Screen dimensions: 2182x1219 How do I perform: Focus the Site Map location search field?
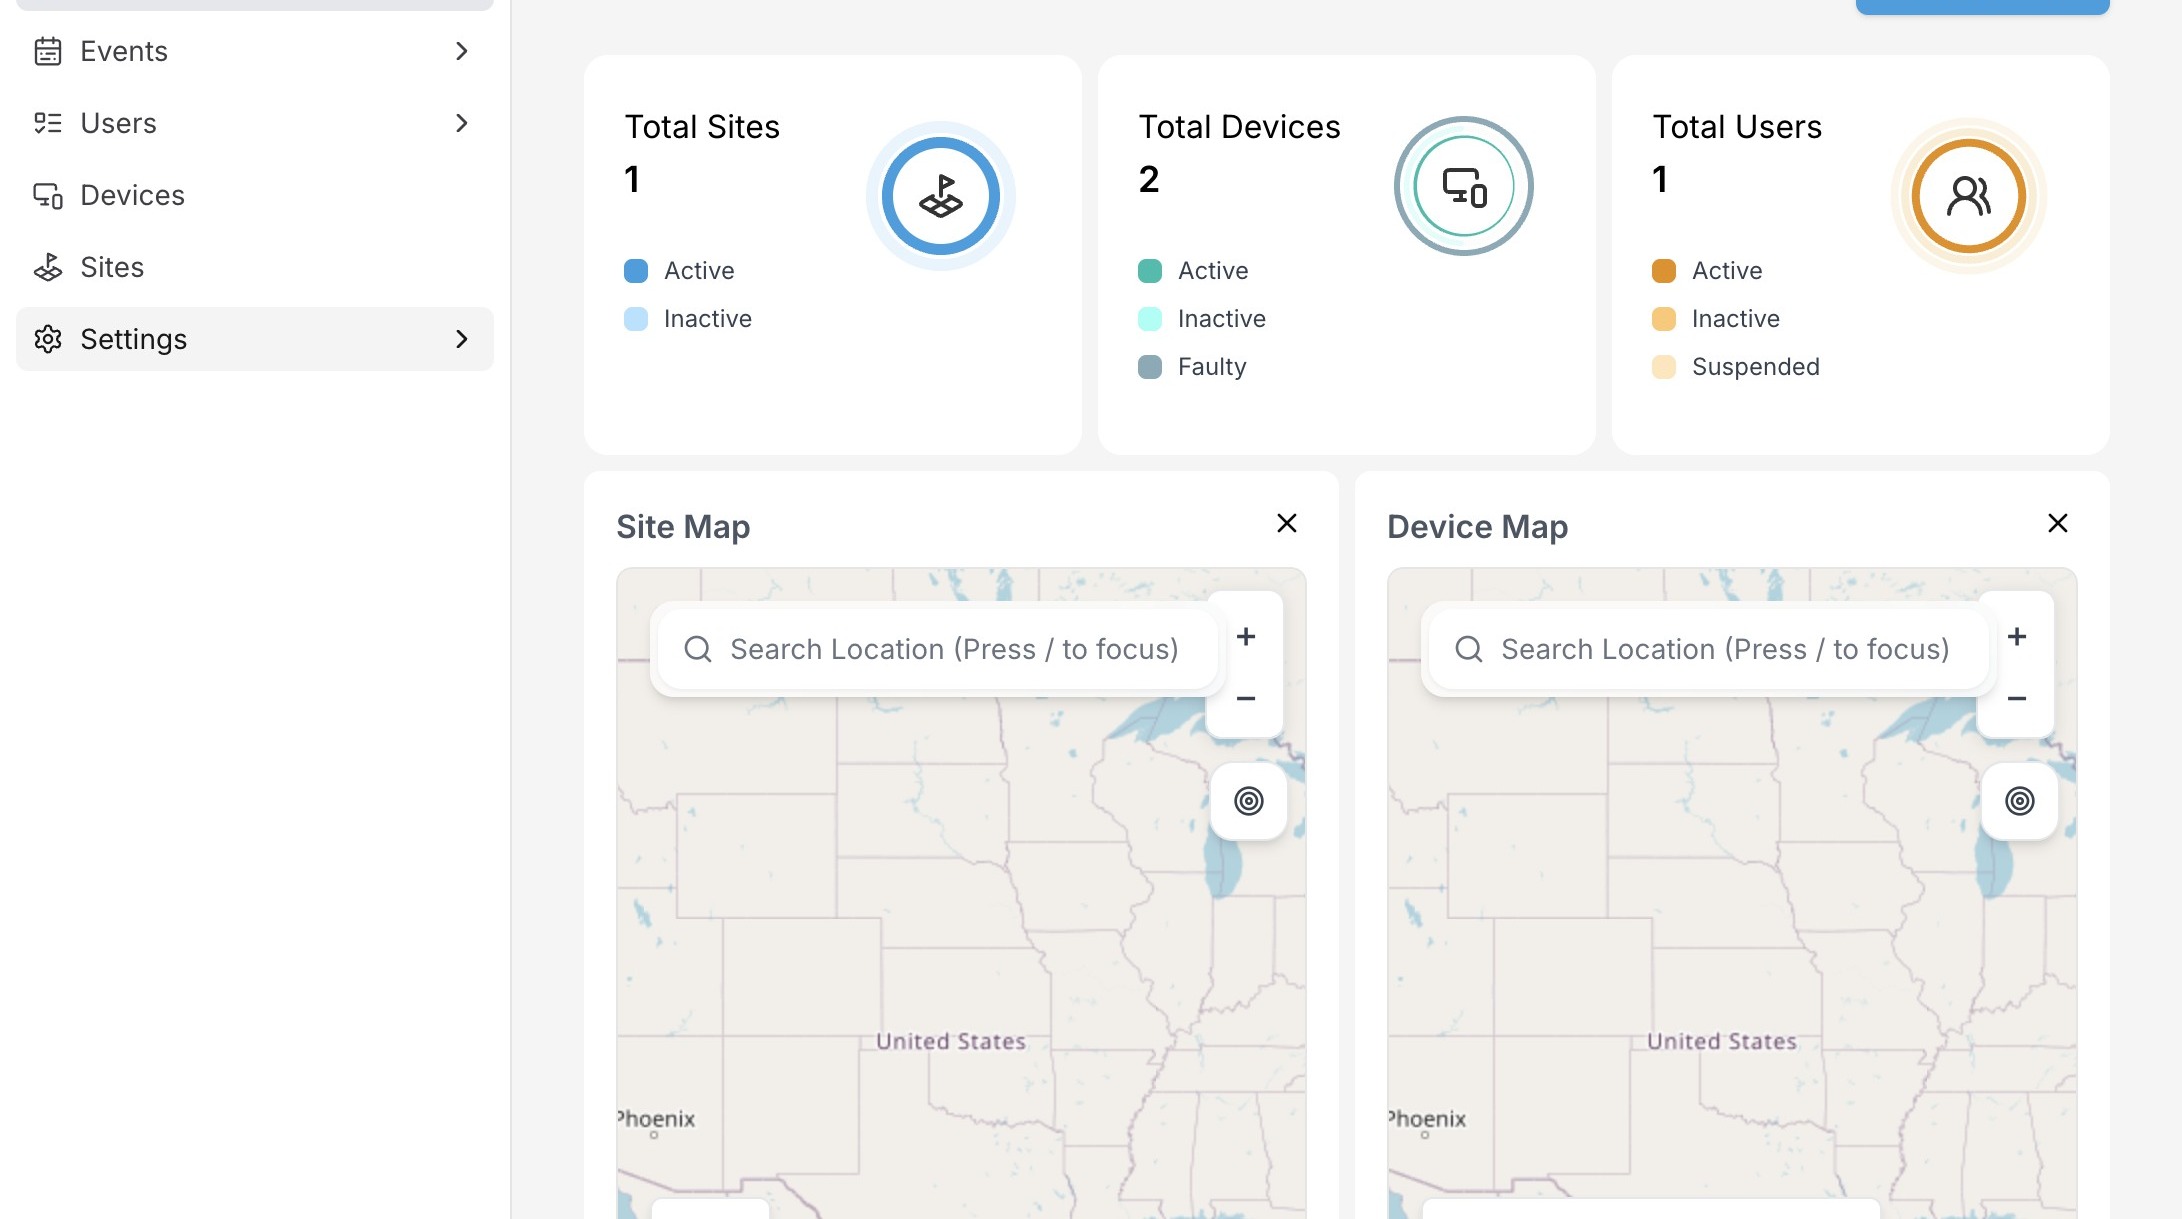(x=953, y=649)
